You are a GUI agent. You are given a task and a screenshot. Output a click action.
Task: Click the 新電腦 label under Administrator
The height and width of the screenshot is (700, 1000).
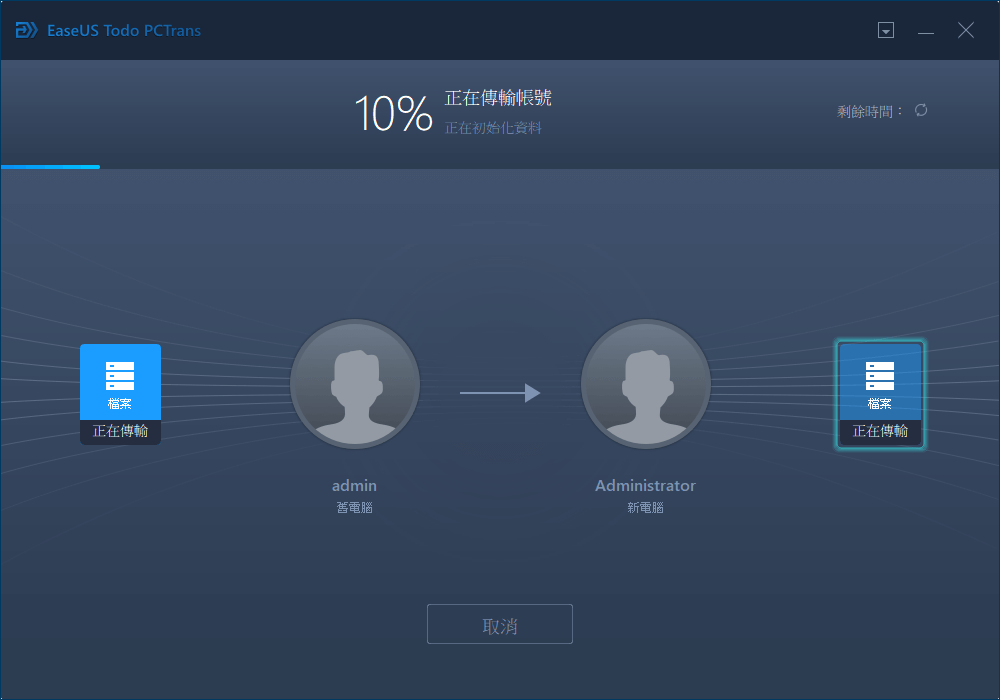(645, 507)
